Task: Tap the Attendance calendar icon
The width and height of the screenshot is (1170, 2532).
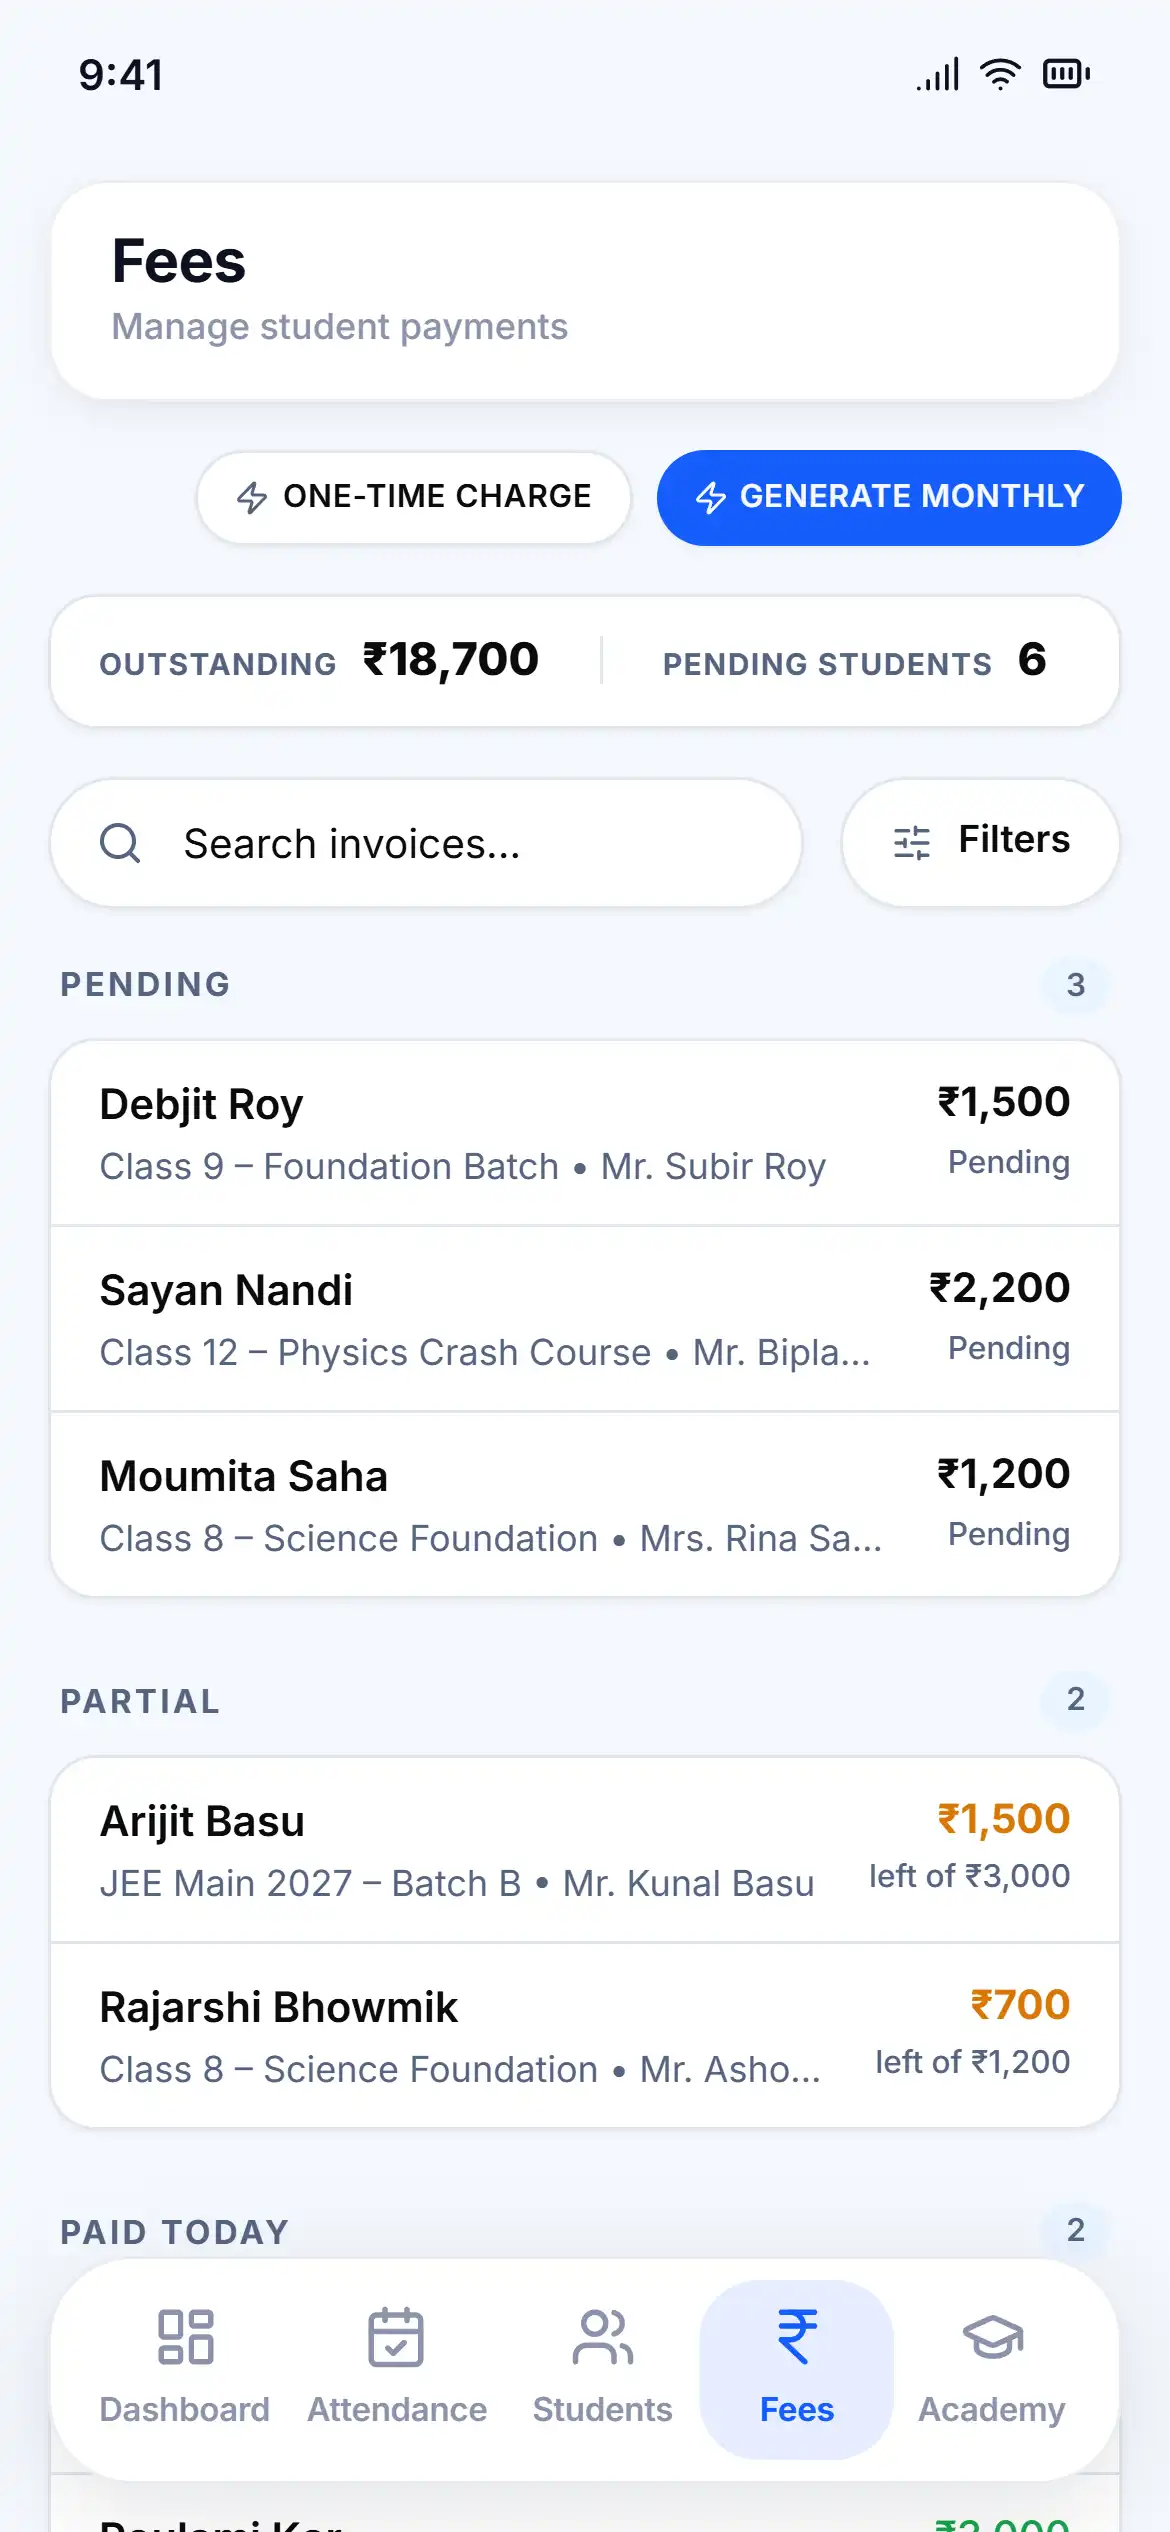Action: point(396,2336)
